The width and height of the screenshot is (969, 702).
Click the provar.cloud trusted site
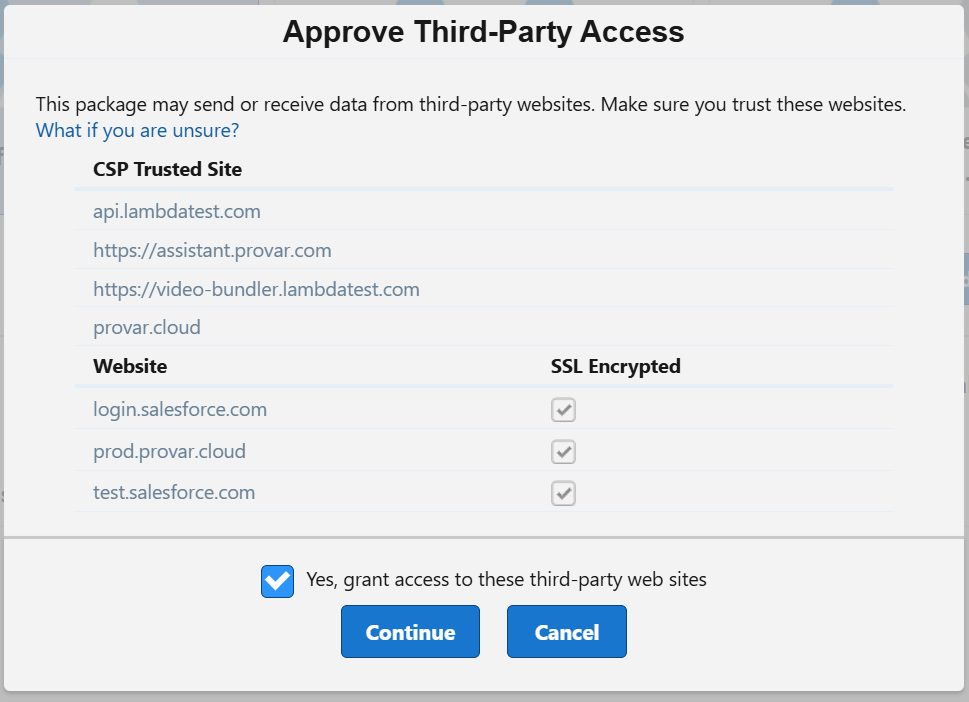(147, 327)
